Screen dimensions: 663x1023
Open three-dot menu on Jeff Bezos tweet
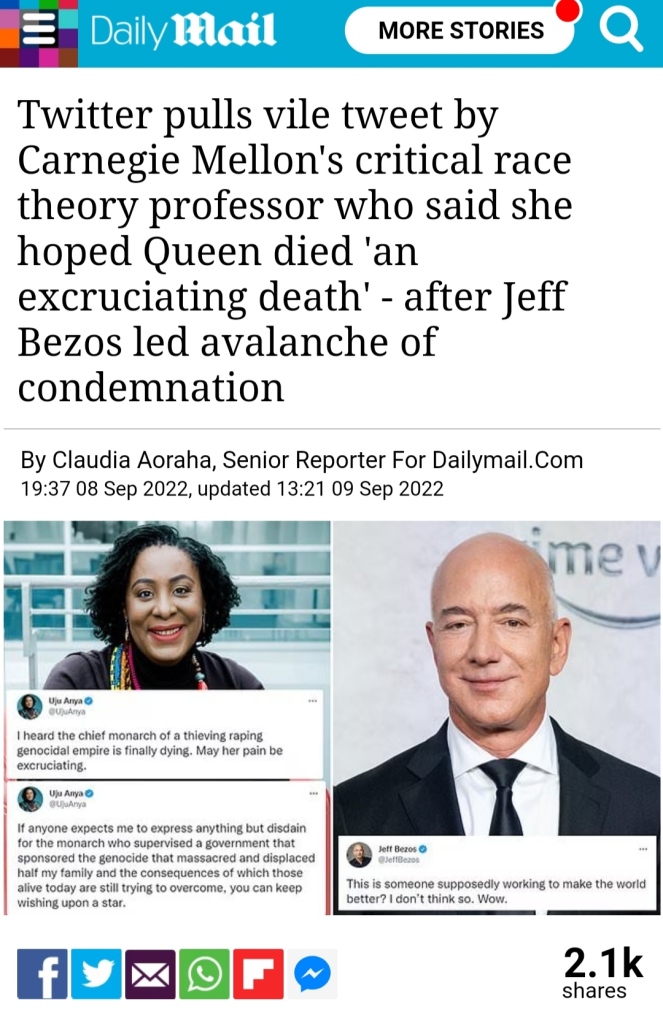click(643, 849)
